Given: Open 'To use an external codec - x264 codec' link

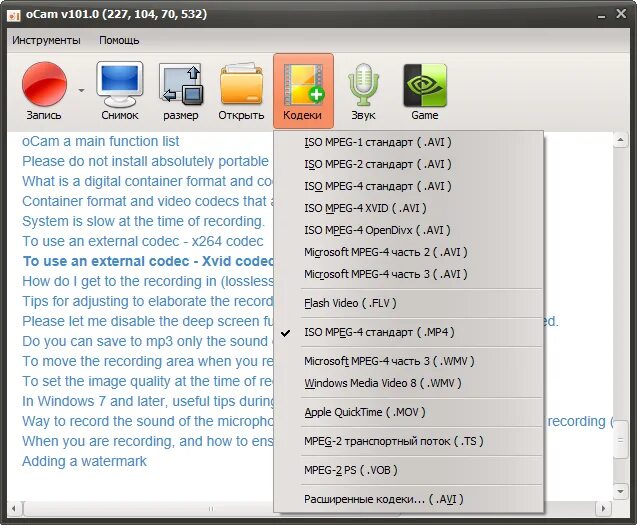Looking at the screenshot, I should click(143, 241).
